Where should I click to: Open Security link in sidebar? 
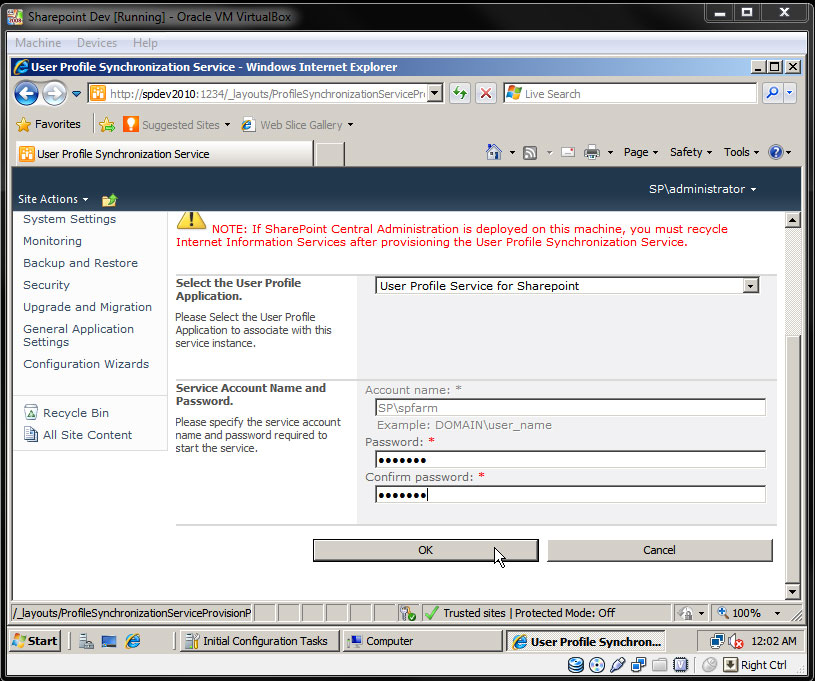(x=46, y=285)
